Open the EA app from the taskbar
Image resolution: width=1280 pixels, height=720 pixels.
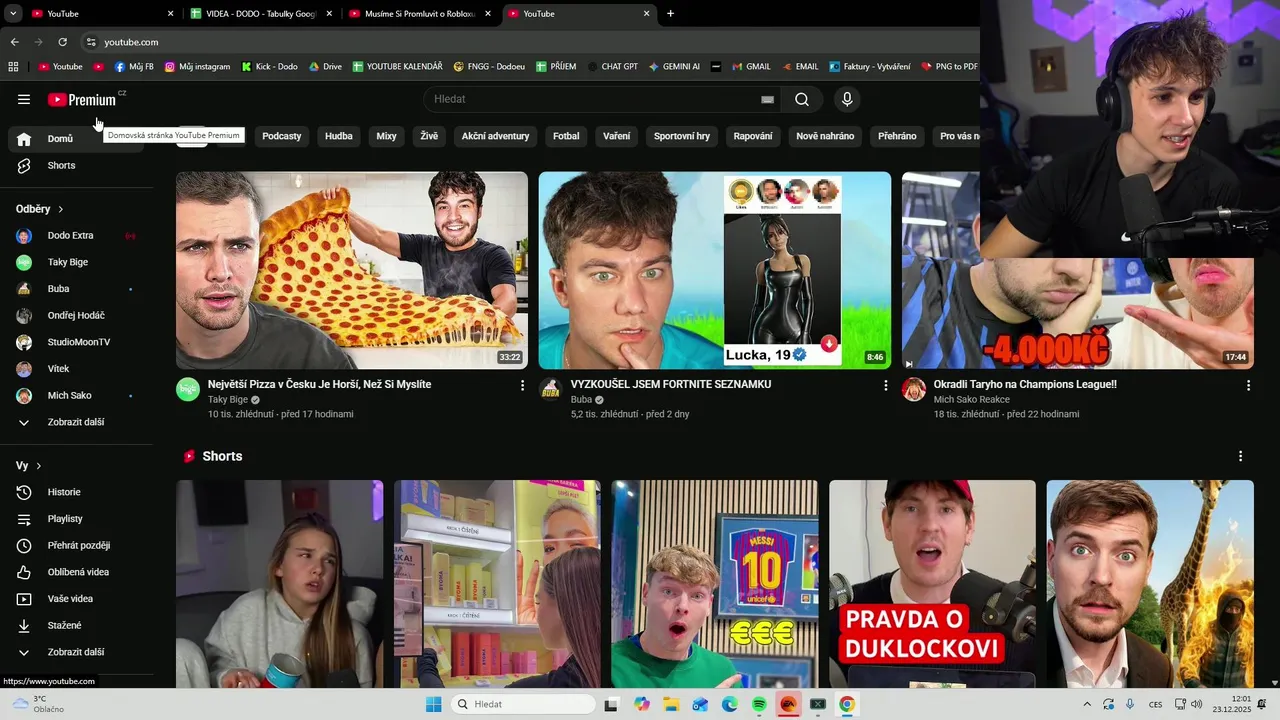788,704
